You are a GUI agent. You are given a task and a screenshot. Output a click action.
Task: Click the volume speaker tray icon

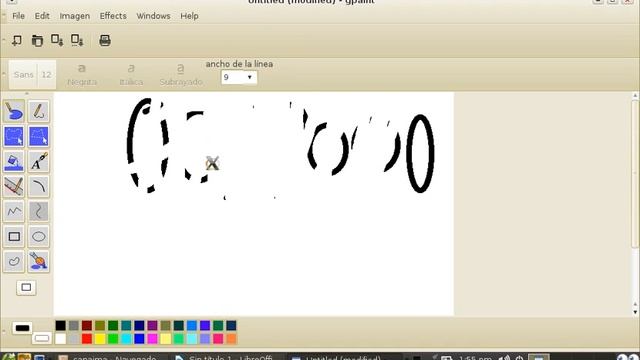[504, 357]
